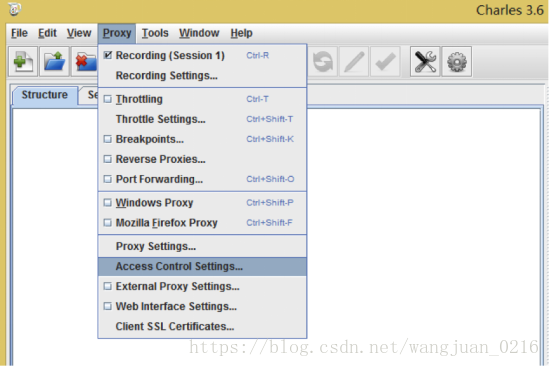Open the Tools menu
Screen dimensions: 550x367
155,33
